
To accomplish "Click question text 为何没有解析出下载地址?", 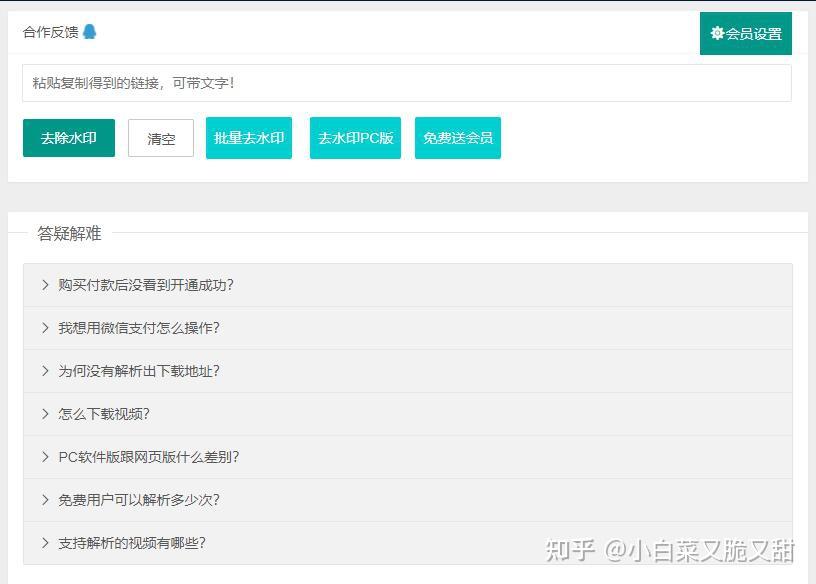I will click(x=139, y=371).
